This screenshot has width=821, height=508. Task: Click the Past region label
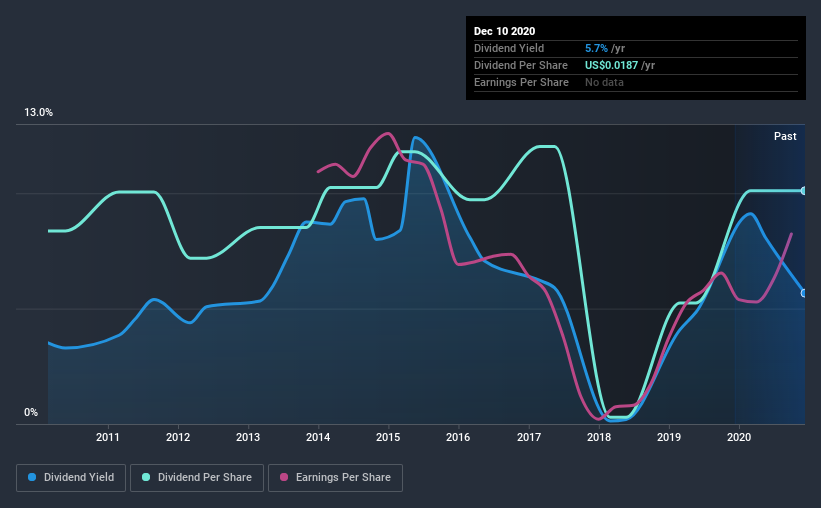pos(785,136)
